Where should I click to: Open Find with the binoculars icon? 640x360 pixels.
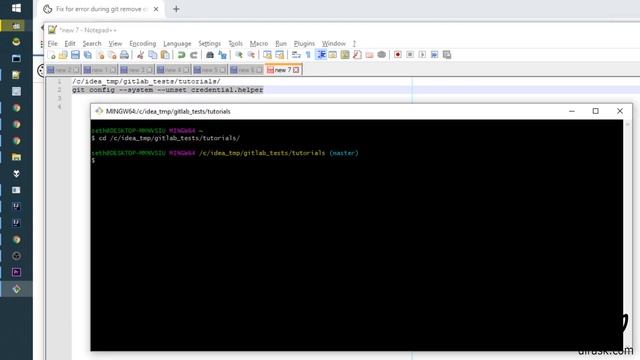(210, 55)
